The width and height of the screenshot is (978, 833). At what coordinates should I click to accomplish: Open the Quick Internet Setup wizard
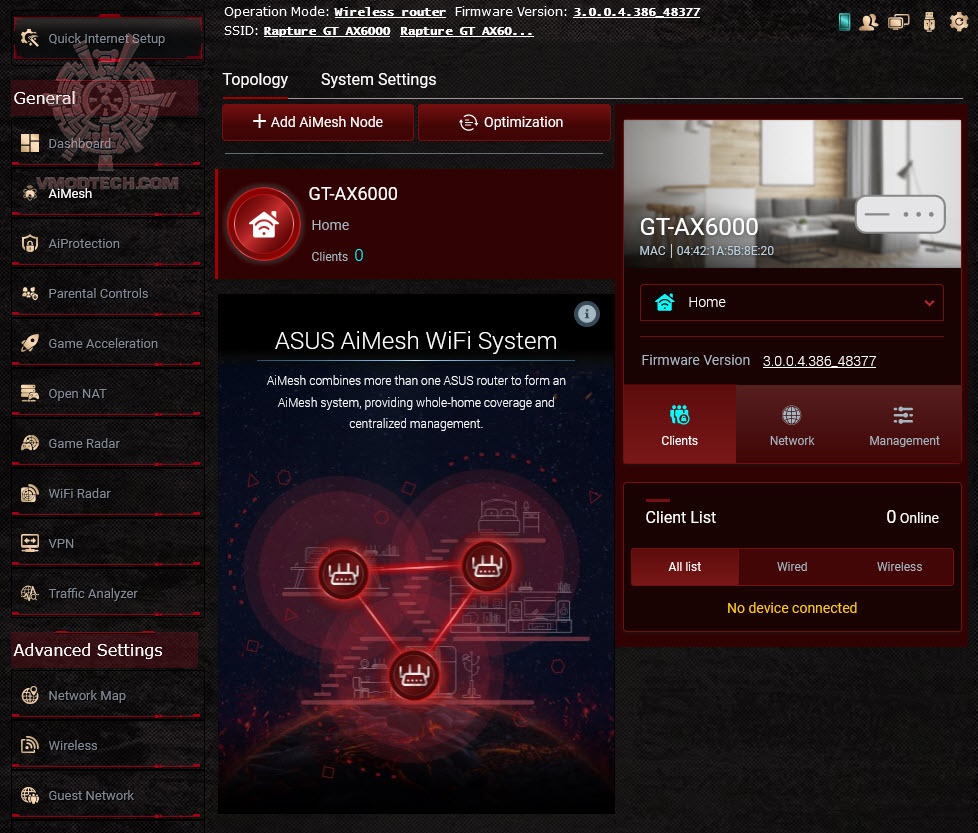click(107, 39)
